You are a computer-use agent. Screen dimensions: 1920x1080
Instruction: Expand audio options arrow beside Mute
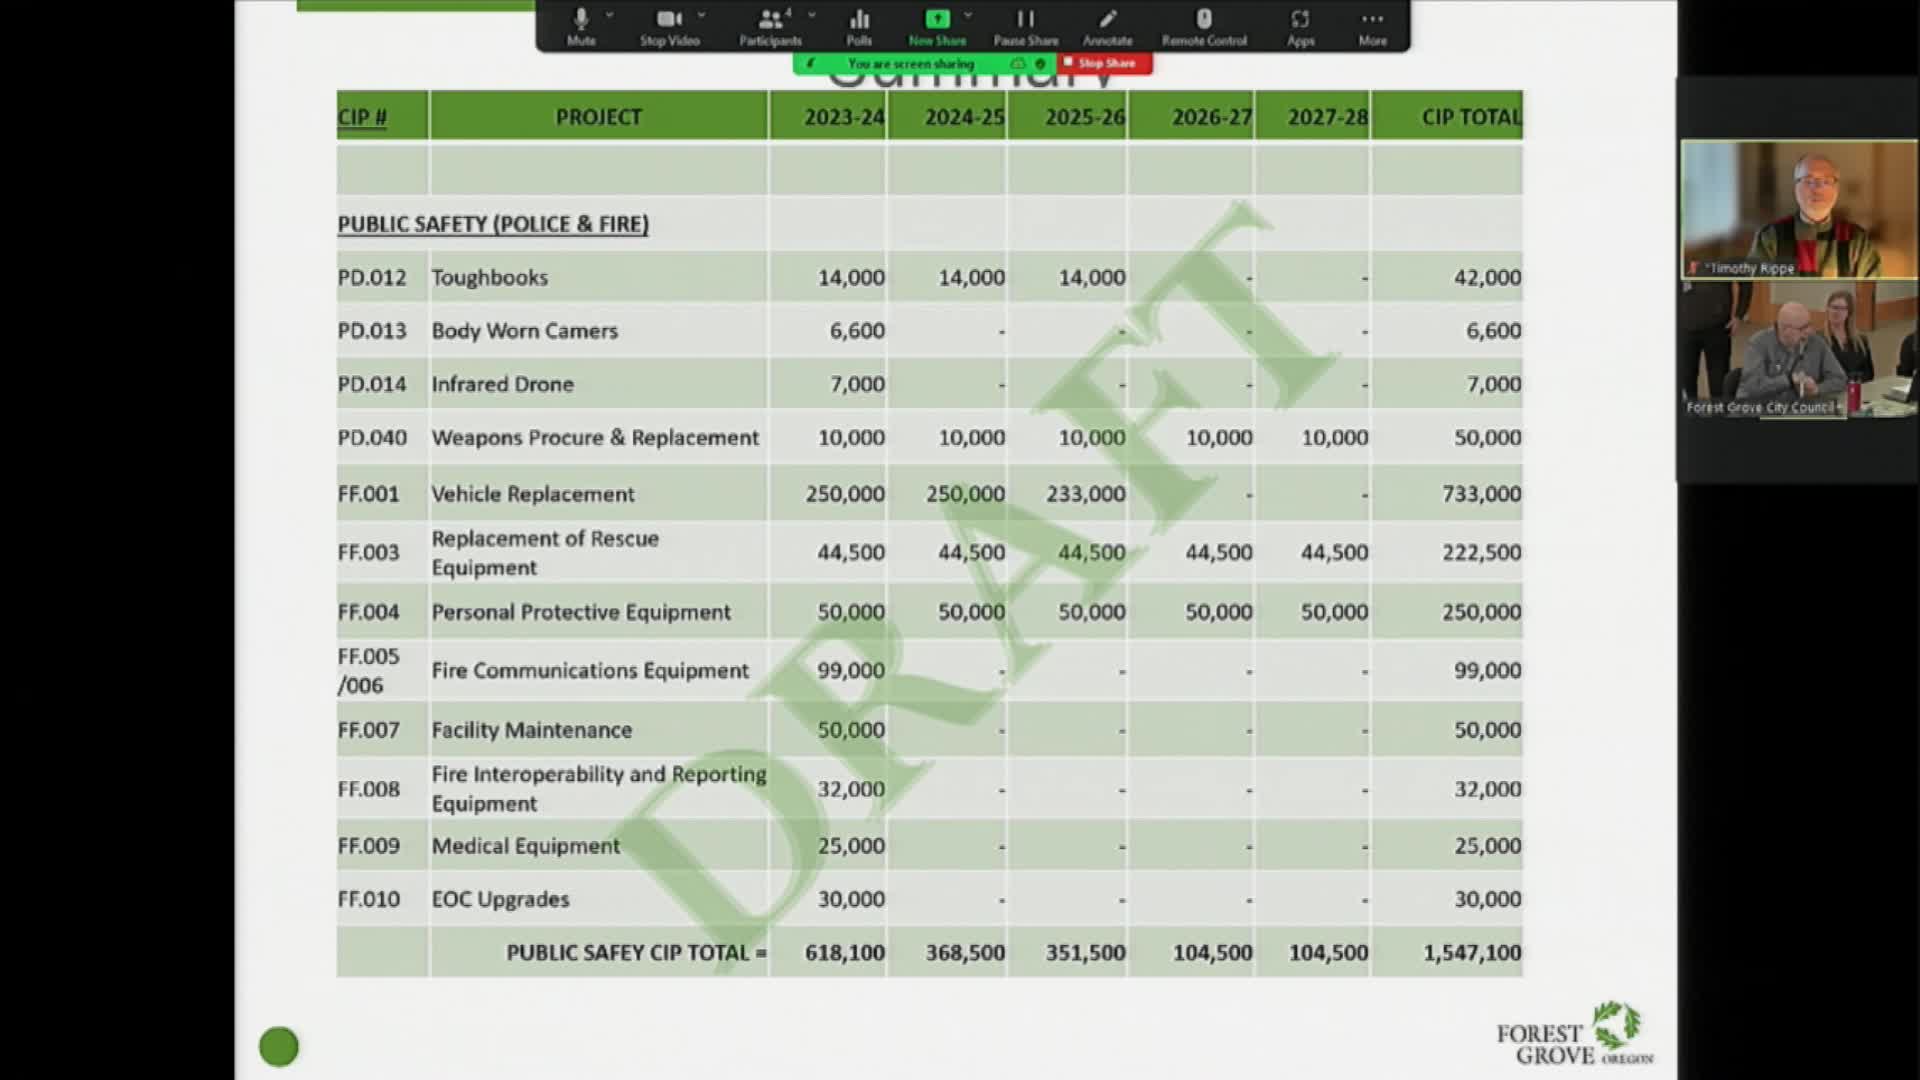click(609, 16)
